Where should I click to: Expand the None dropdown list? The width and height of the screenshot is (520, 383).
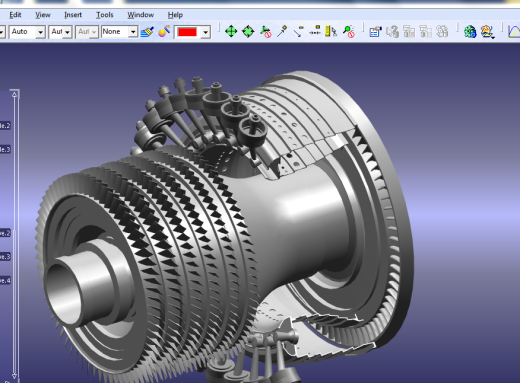[x=133, y=32]
